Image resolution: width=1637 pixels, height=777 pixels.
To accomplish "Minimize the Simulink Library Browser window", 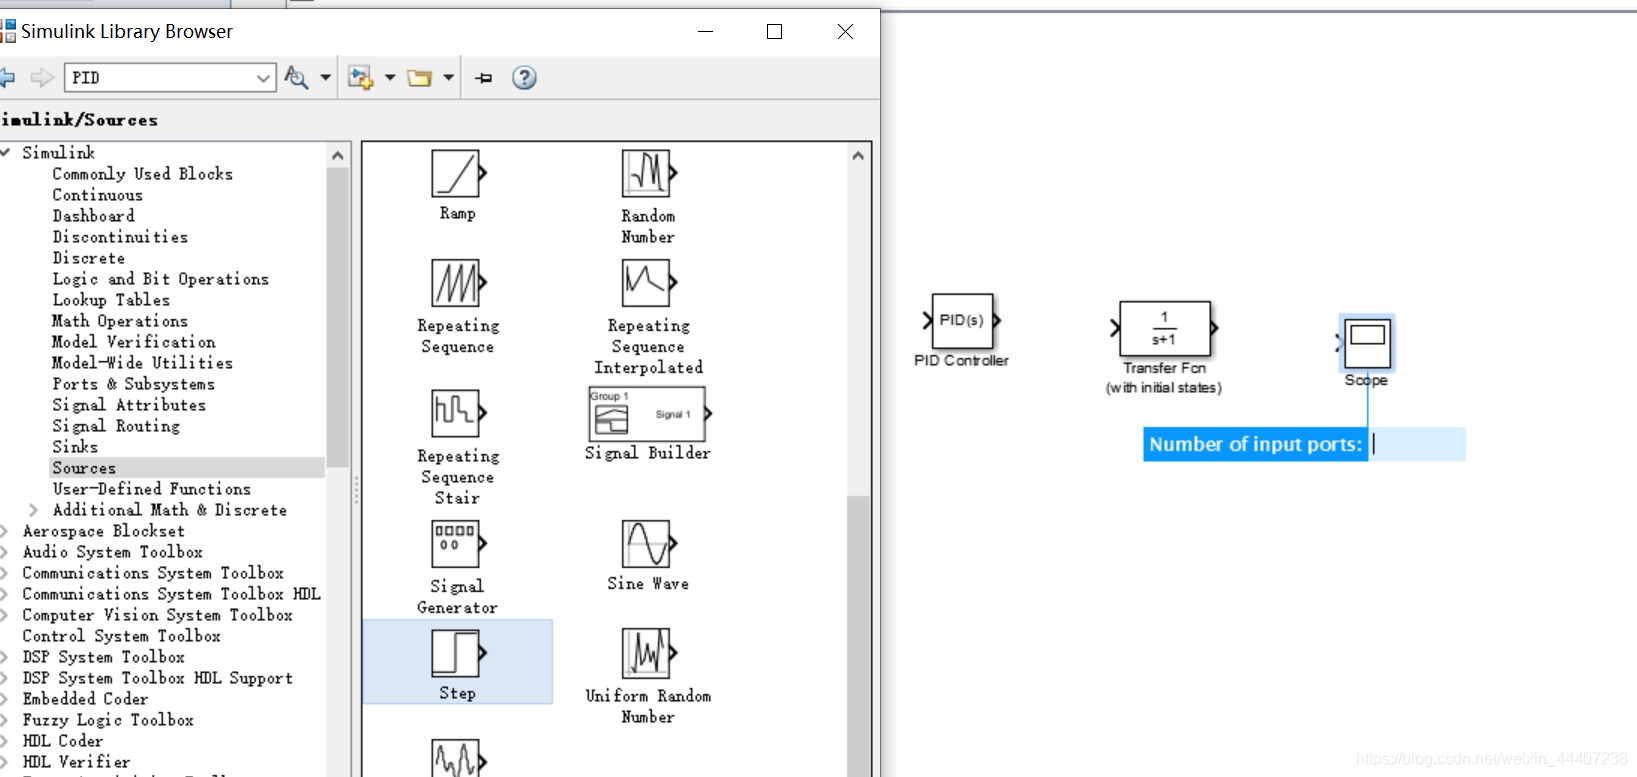I will 705,32.
